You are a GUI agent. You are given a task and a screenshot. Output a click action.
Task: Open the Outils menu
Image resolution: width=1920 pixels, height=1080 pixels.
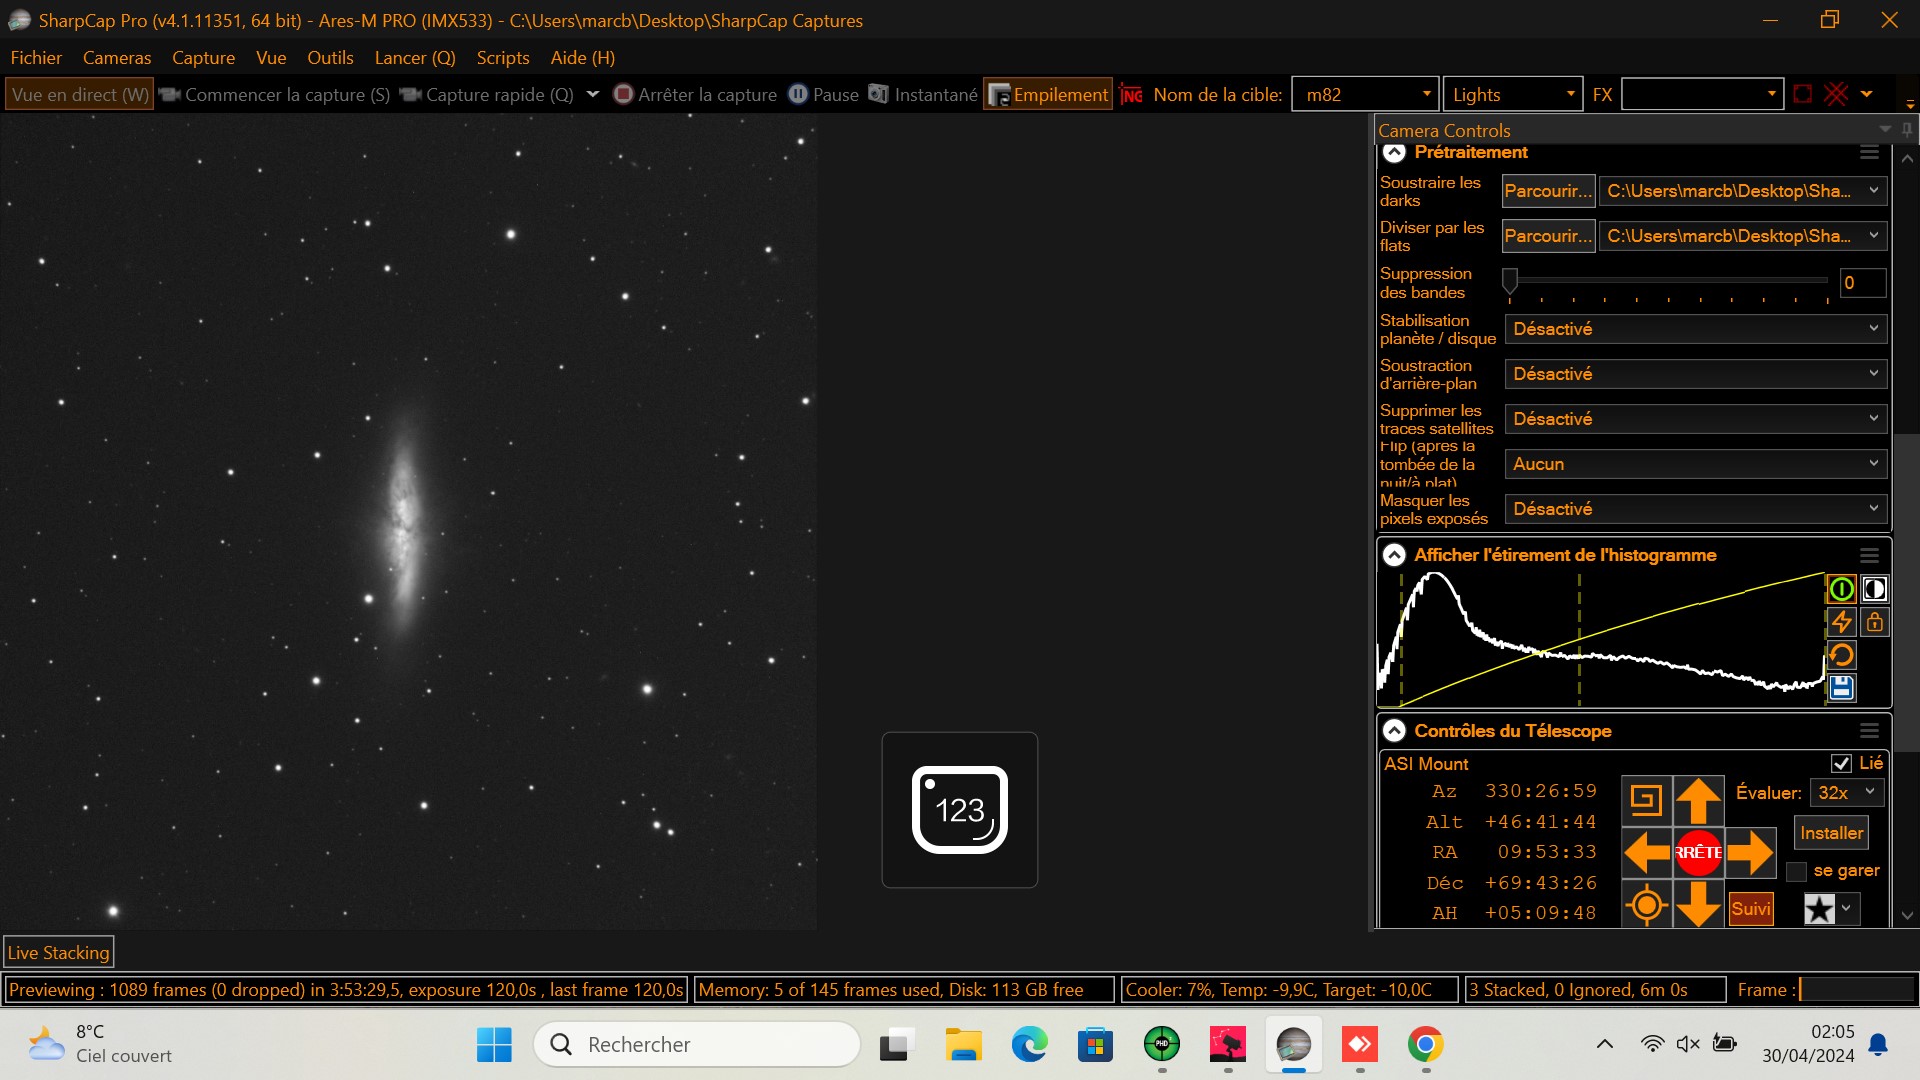coord(330,58)
